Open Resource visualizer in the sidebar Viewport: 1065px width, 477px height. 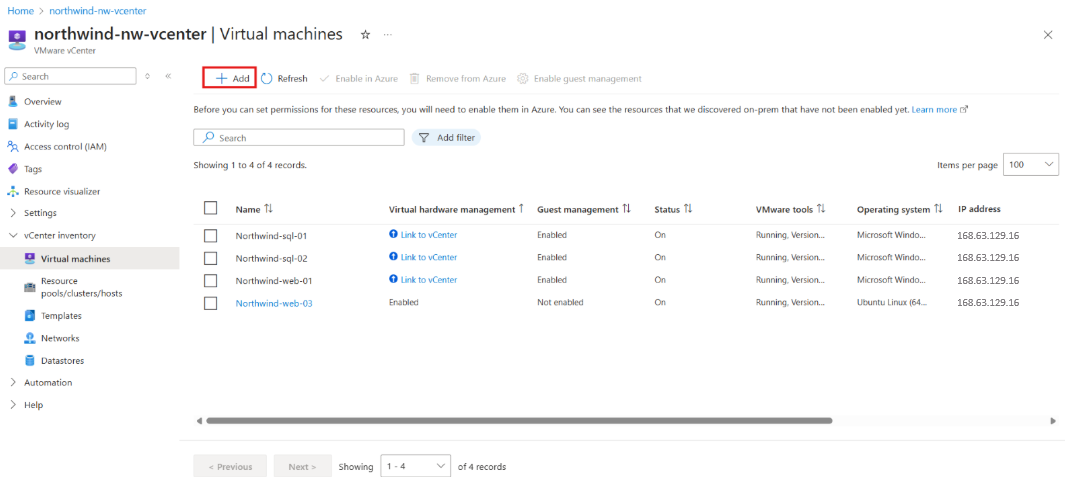click(x=62, y=192)
